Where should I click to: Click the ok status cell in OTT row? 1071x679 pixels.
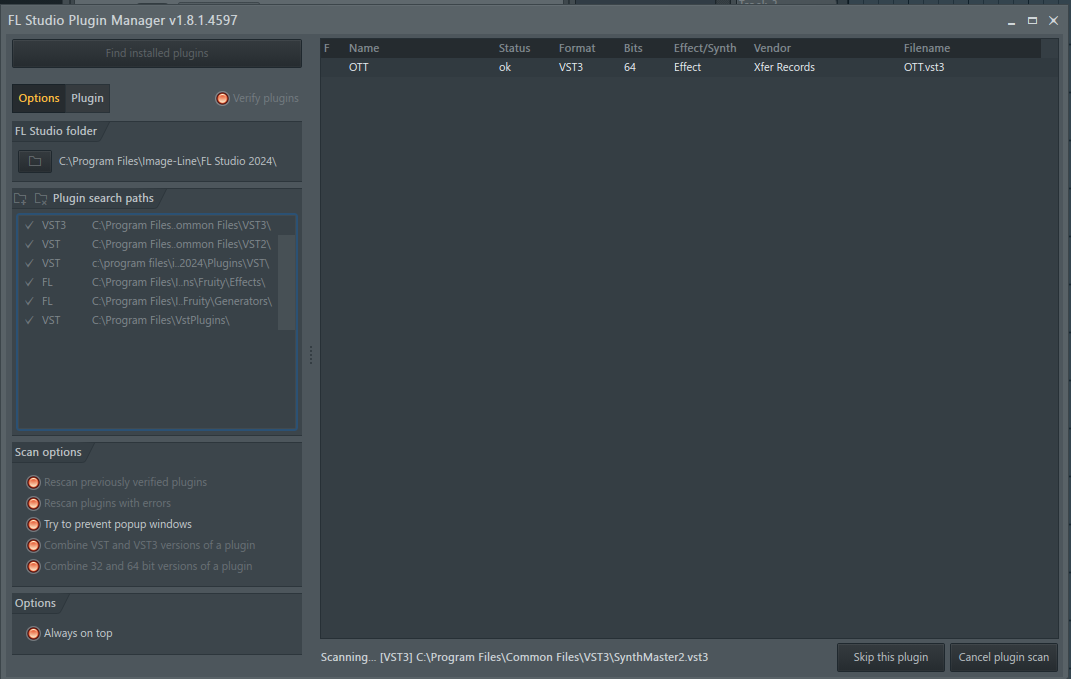click(505, 67)
